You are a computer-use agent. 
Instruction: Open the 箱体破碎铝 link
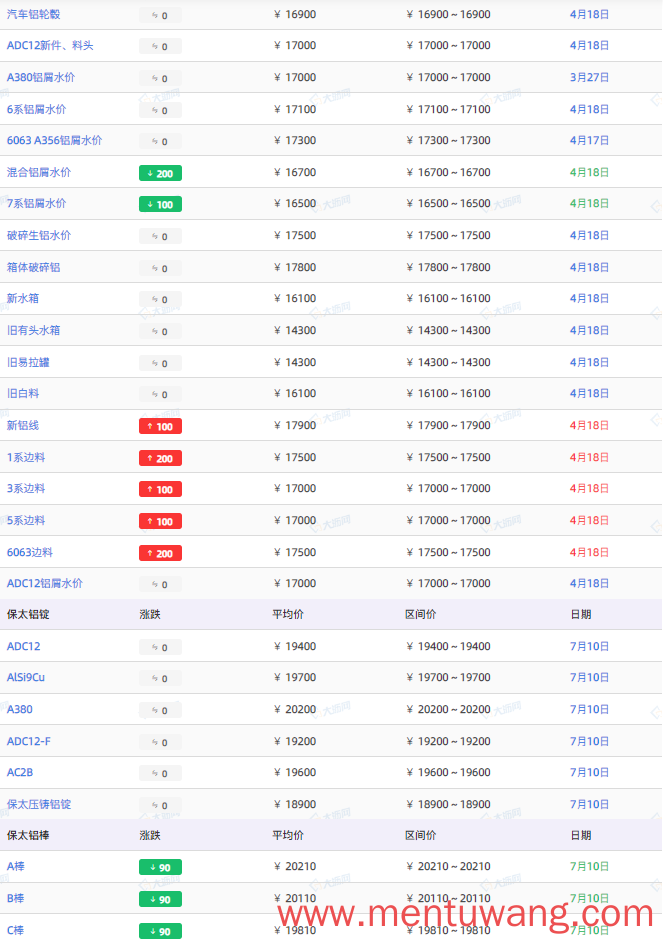click(x=33, y=267)
